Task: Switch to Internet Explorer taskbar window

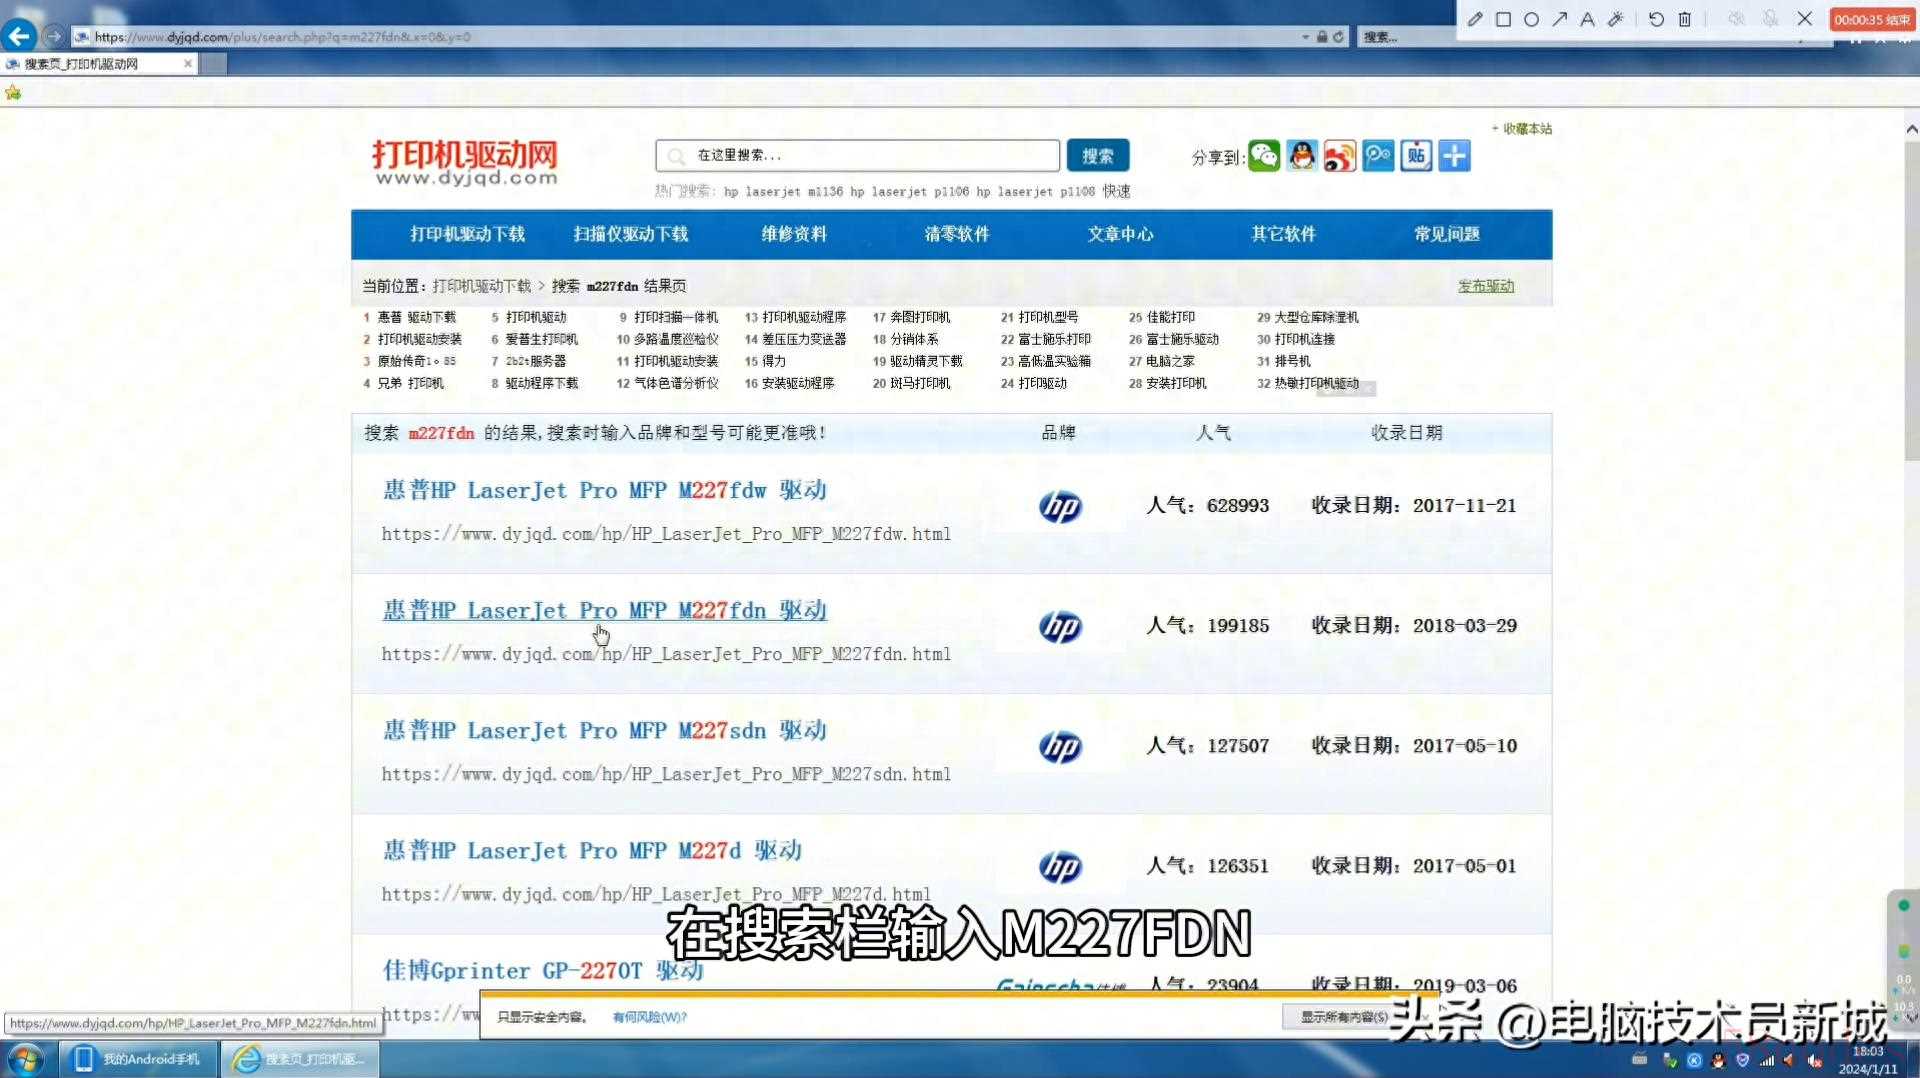Action: (x=300, y=1058)
